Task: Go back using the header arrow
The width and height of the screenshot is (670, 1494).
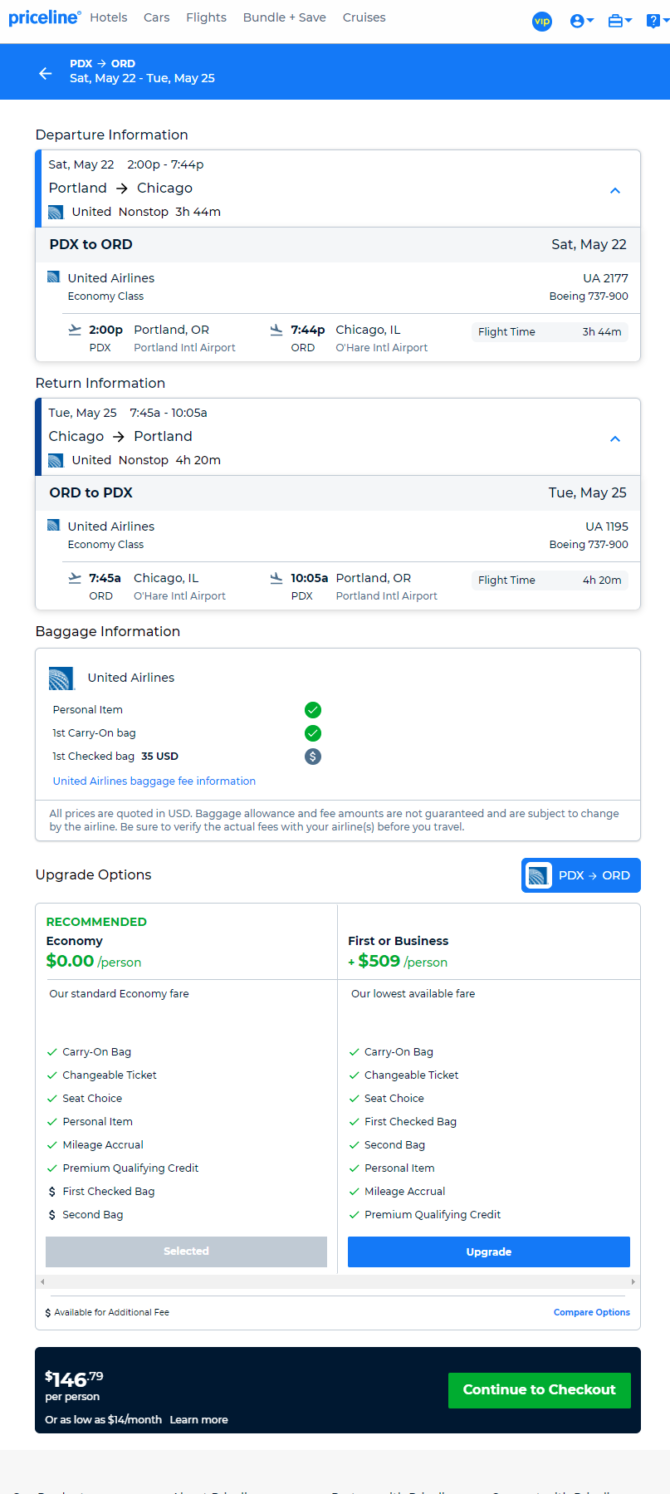Action: click(45, 73)
